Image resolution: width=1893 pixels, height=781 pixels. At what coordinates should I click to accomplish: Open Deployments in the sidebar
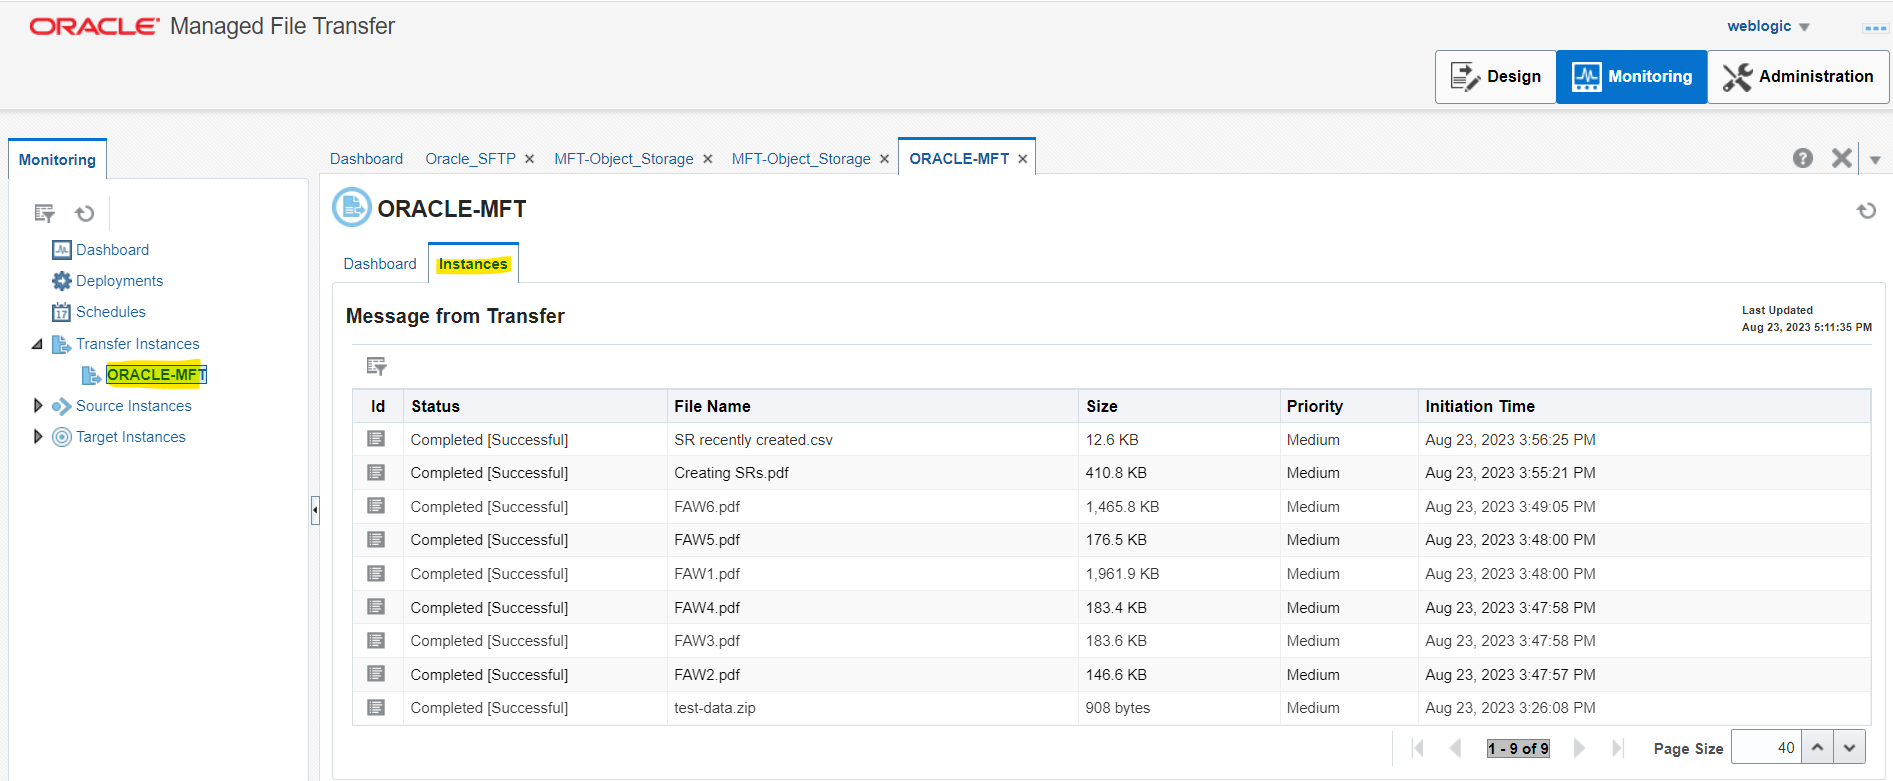click(x=119, y=281)
